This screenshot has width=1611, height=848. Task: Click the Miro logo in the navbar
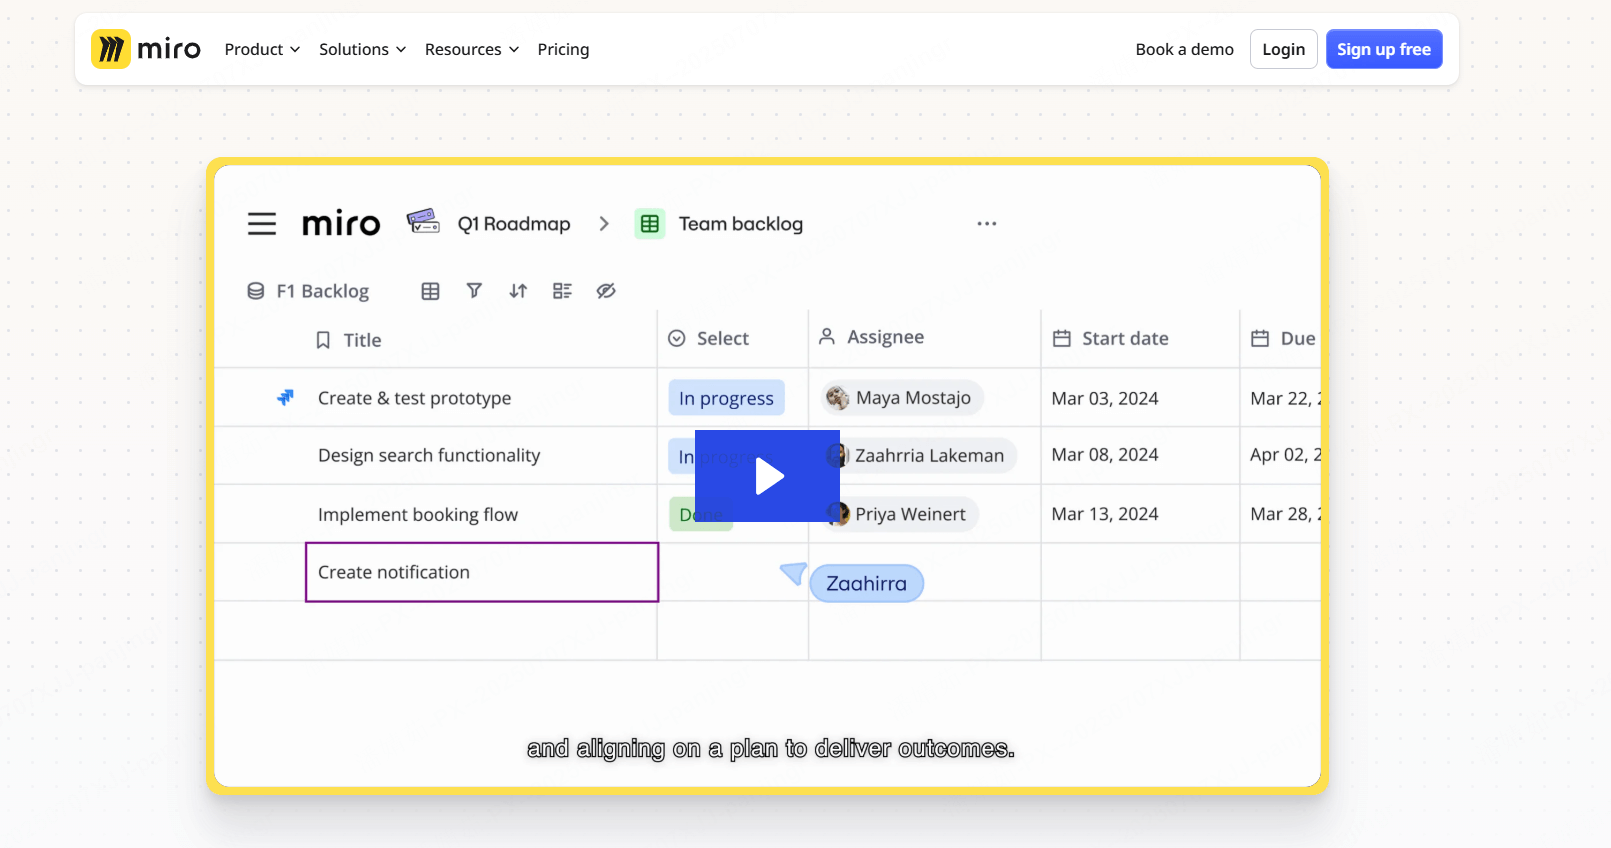(146, 49)
